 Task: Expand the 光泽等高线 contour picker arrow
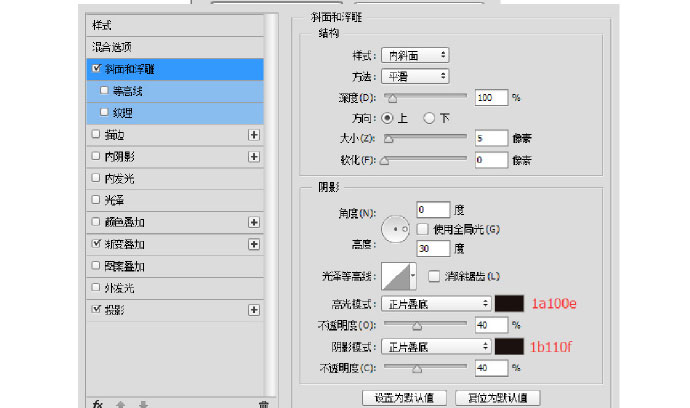(413, 276)
